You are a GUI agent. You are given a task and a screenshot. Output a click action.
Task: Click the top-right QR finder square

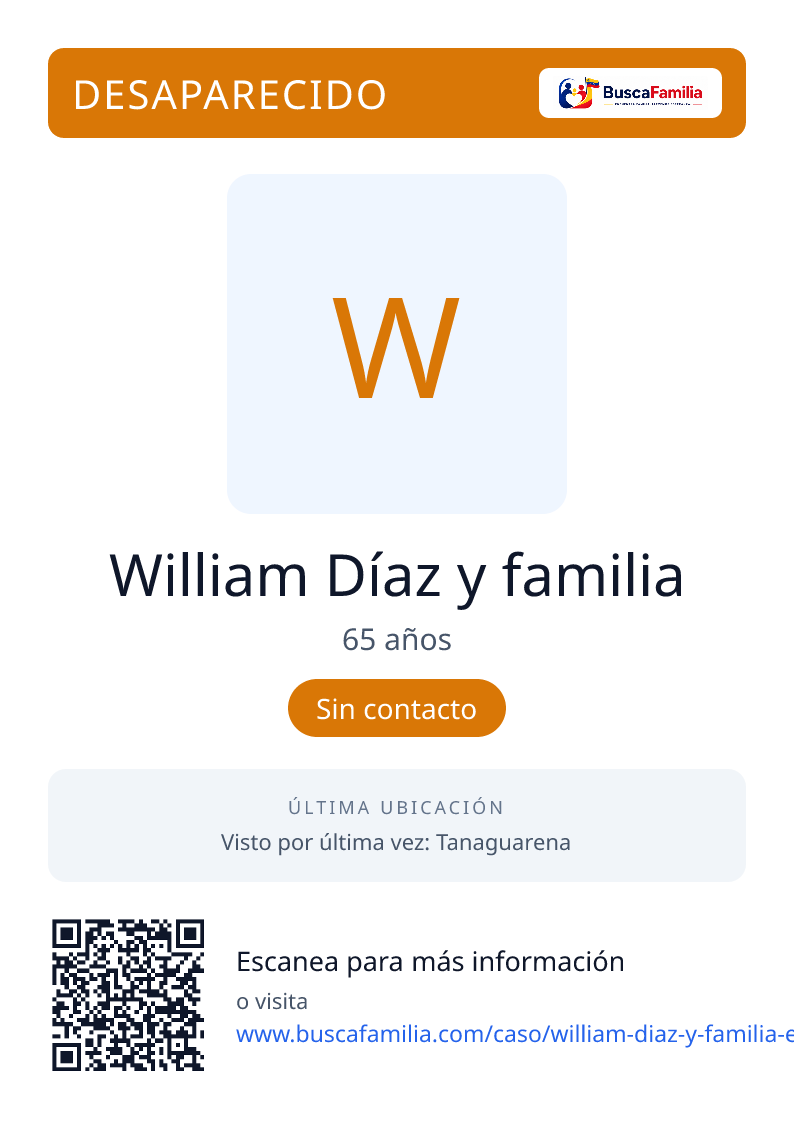point(190,935)
